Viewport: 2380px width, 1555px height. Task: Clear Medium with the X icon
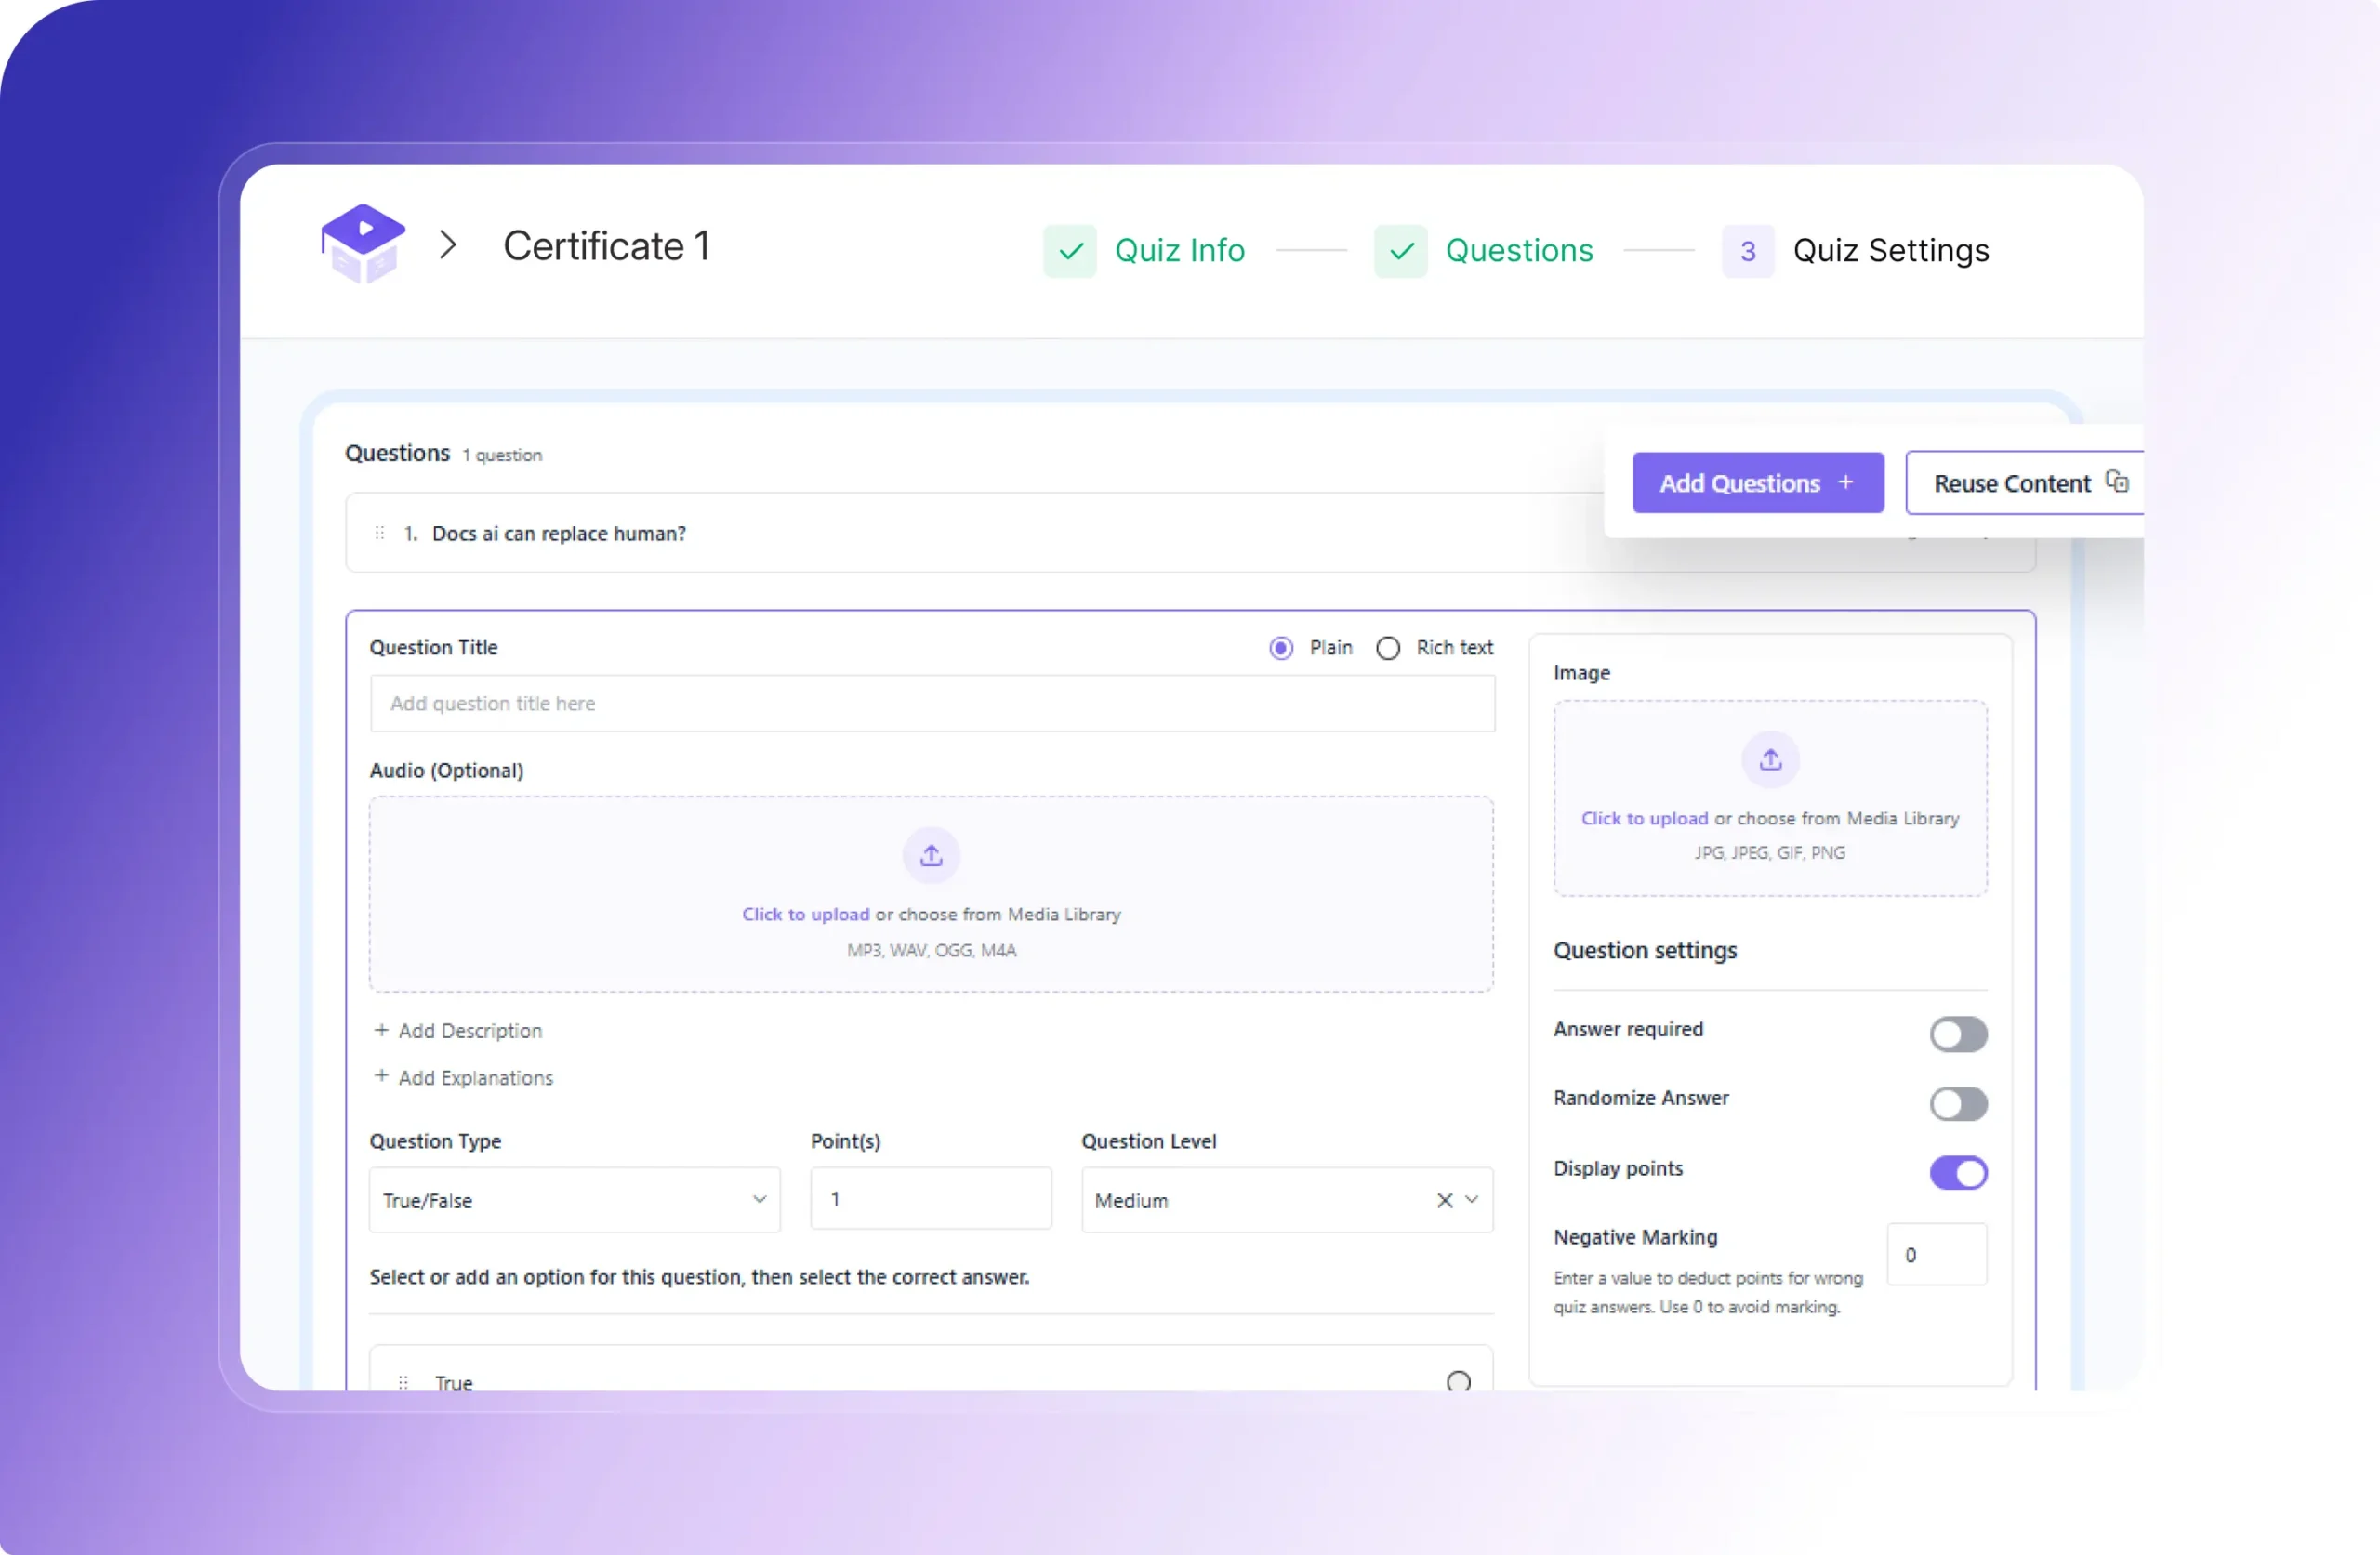(1444, 1200)
